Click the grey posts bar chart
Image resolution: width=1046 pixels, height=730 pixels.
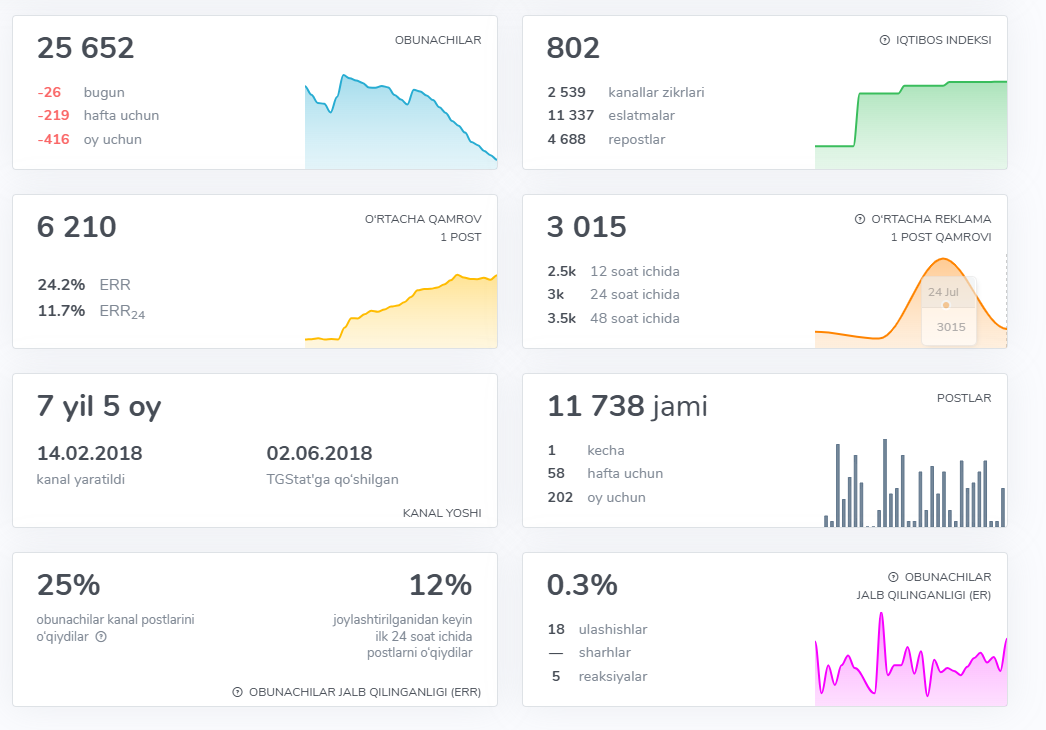tap(914, 485)
